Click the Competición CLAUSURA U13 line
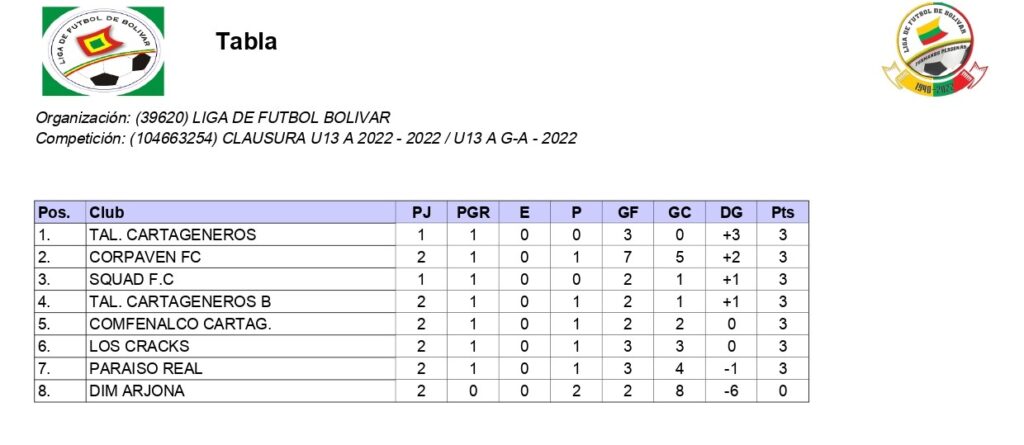The height and width of the screenshot is (445, 1024). pos(306,138)
